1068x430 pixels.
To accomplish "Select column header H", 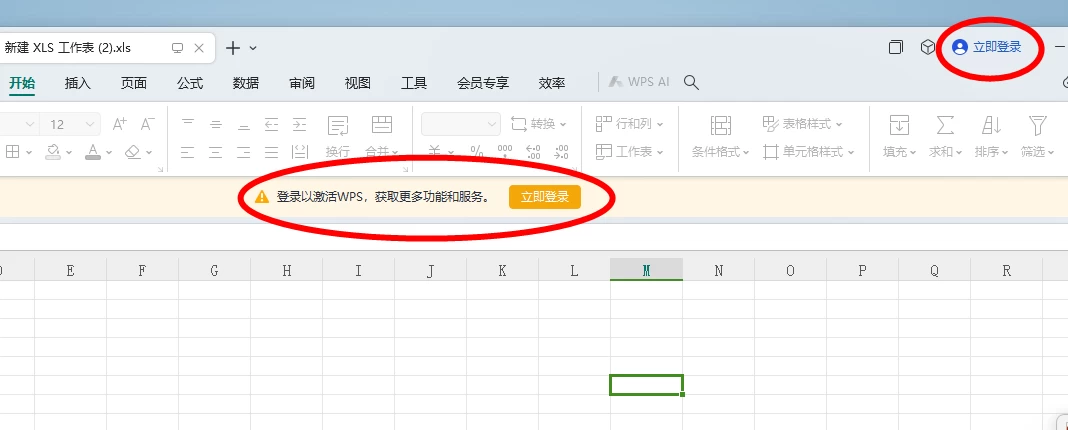I will pos(287,271).
